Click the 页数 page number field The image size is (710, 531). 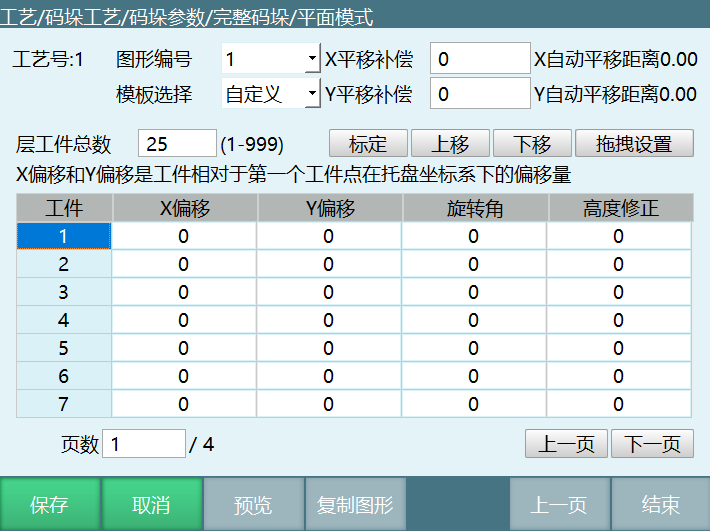pos(144,444)
